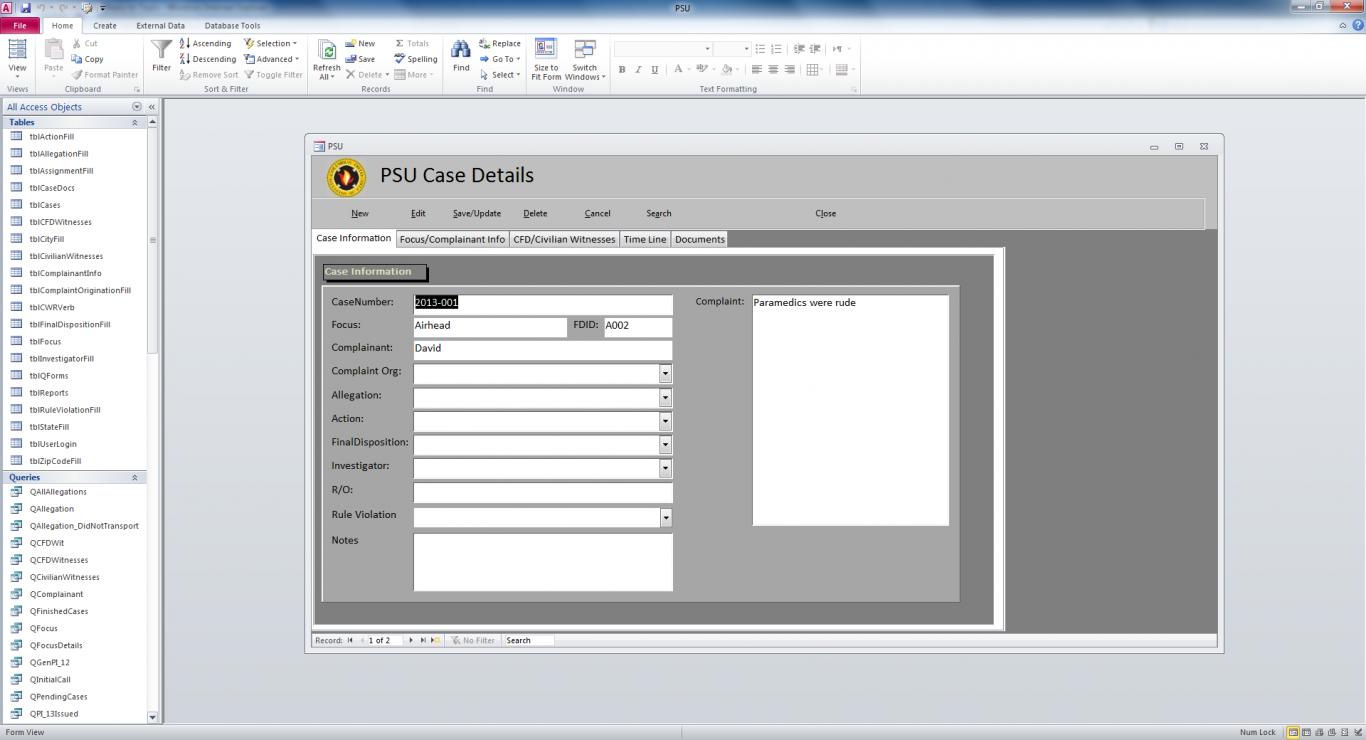Switch to the External Data ribbon tab
This screenshot has height=740, width=1366.
pyautogui.click(x=160, y=26)
